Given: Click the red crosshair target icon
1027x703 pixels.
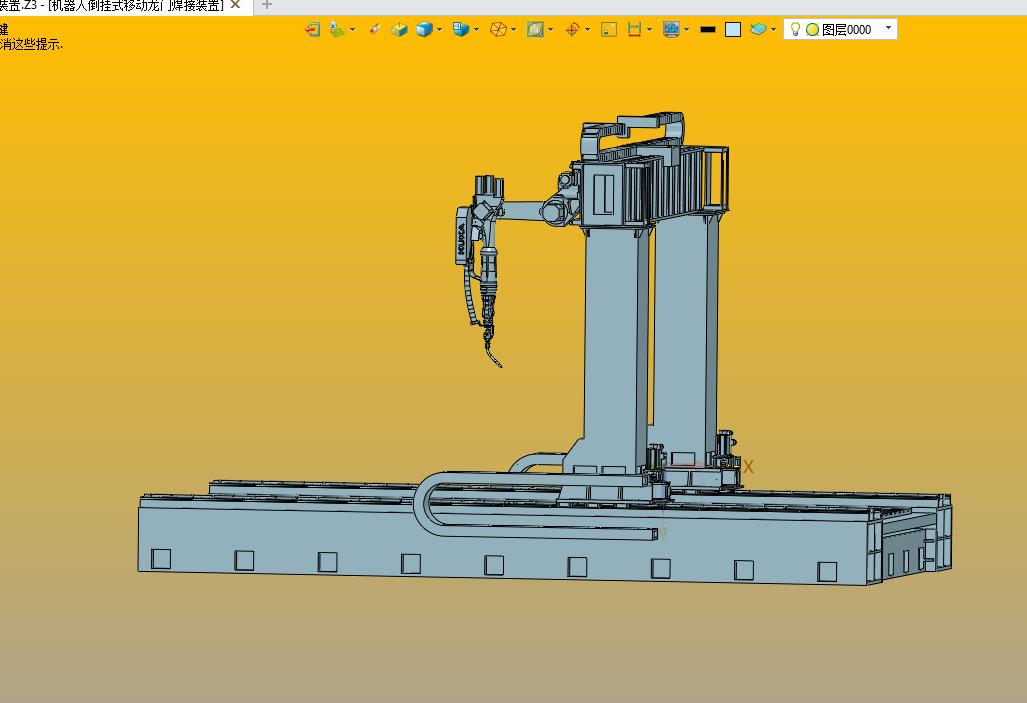Looking at the screenshot, I should coord(572,29).
